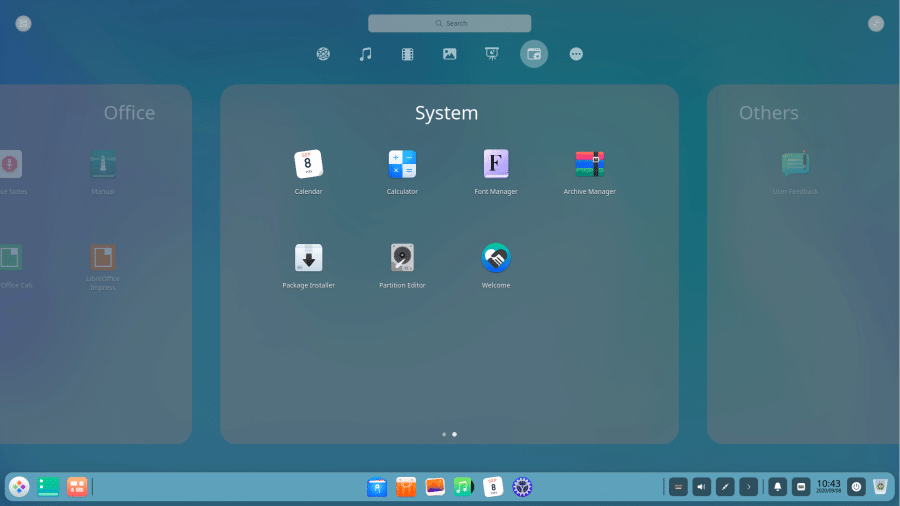
Task: Open User Feedback in Others
Action: [x=795, y=164]
